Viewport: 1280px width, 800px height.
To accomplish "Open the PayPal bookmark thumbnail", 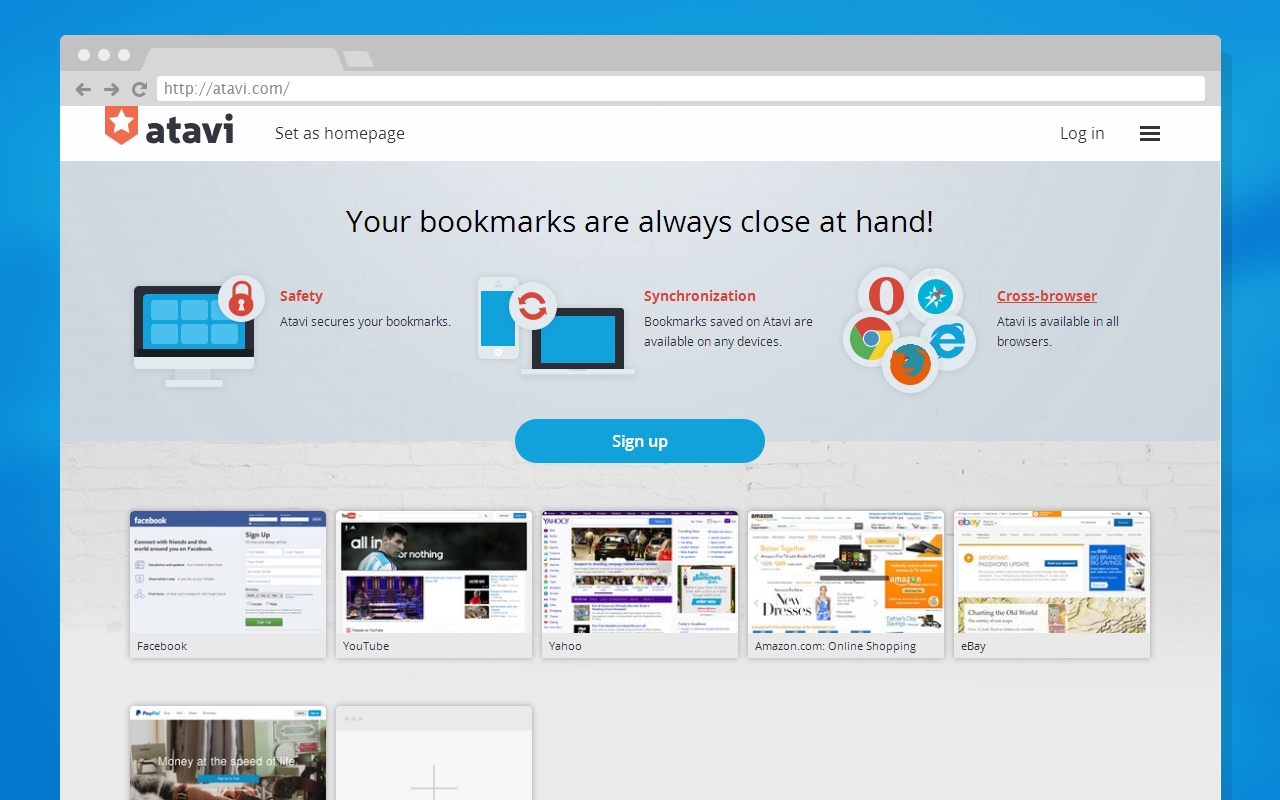I will pyautogui.click(x=228, y=753).
